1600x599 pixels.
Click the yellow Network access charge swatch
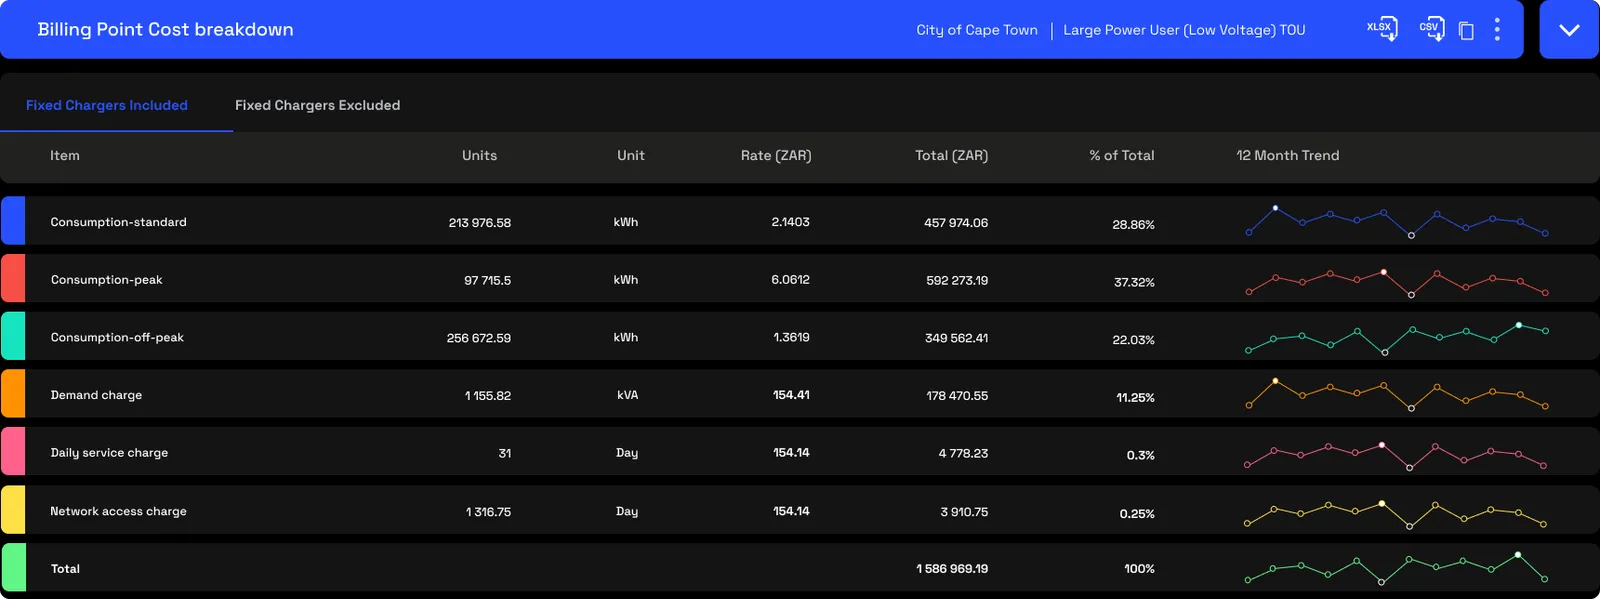point(13,510)
